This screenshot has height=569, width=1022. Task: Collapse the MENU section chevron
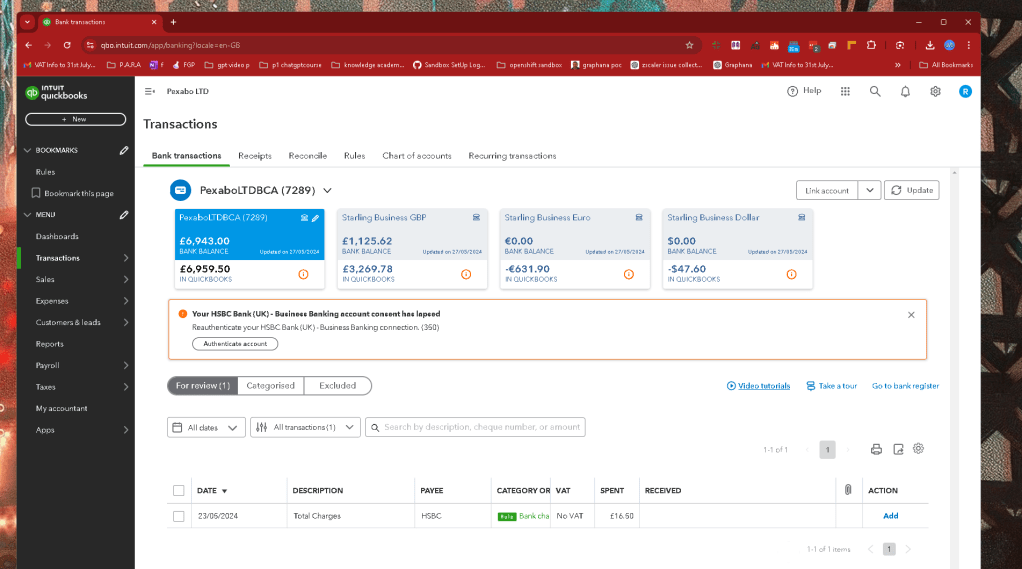(x=27, y=214)
